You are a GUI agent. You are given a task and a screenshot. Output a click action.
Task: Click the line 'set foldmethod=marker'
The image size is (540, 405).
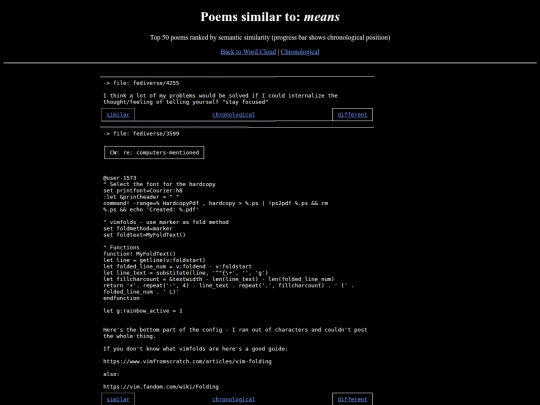tap(138, 228)
